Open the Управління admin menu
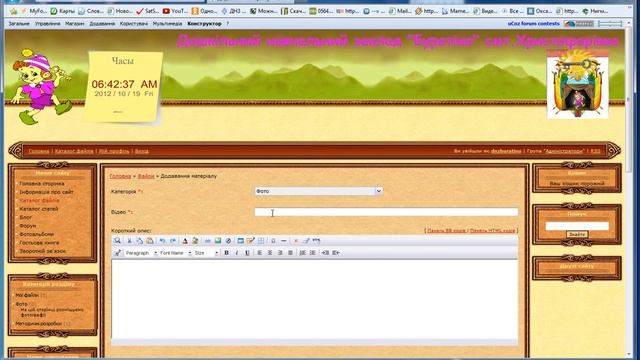The image size is (640, 360). click(x=47, y=24)
